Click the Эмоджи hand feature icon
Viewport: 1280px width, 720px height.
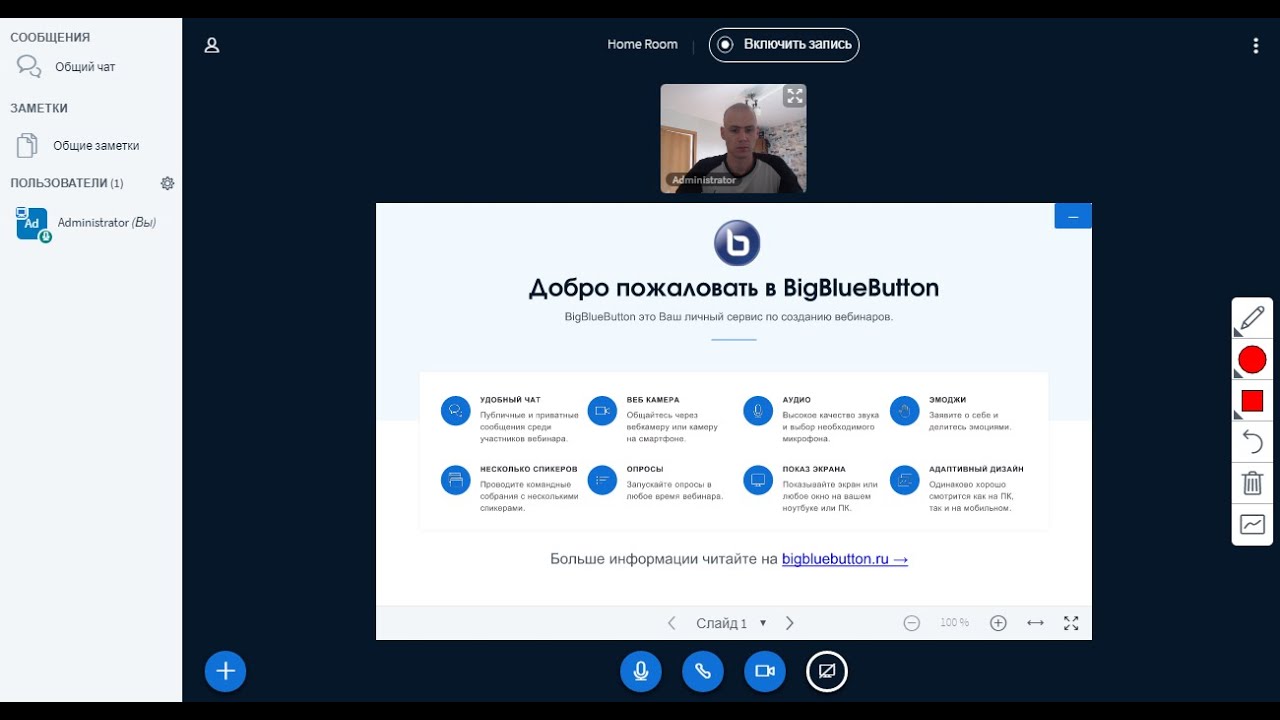coord(904,411)
